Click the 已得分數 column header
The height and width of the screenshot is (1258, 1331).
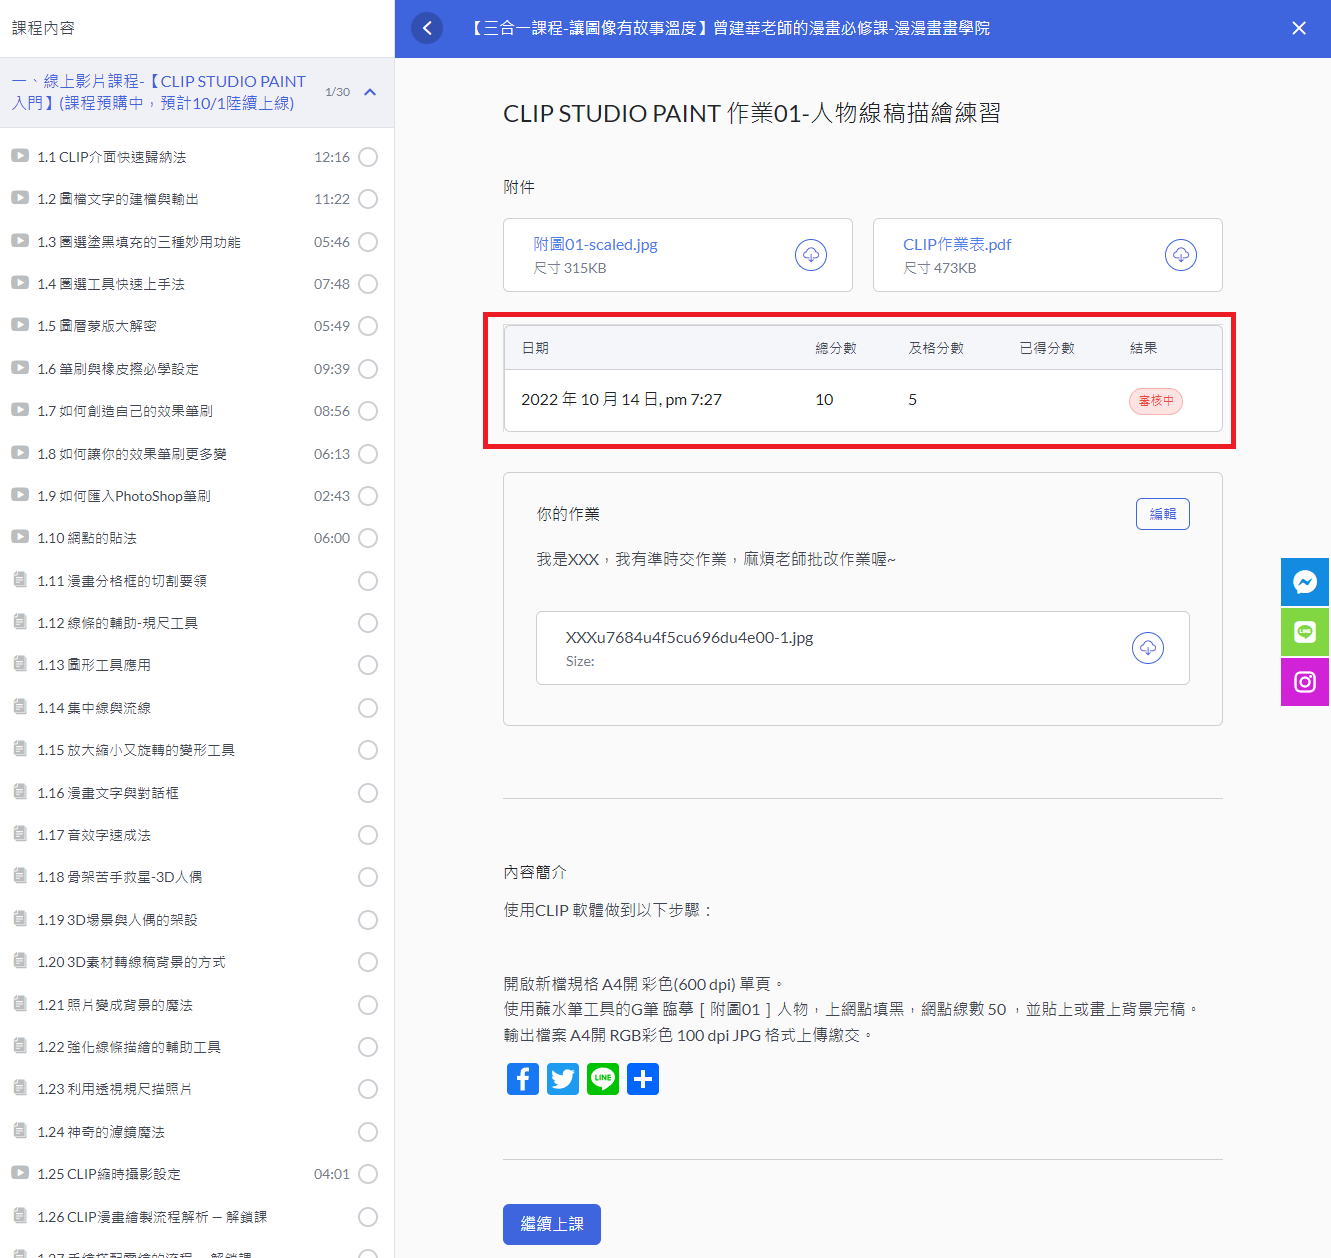[x=1047, y=348]
